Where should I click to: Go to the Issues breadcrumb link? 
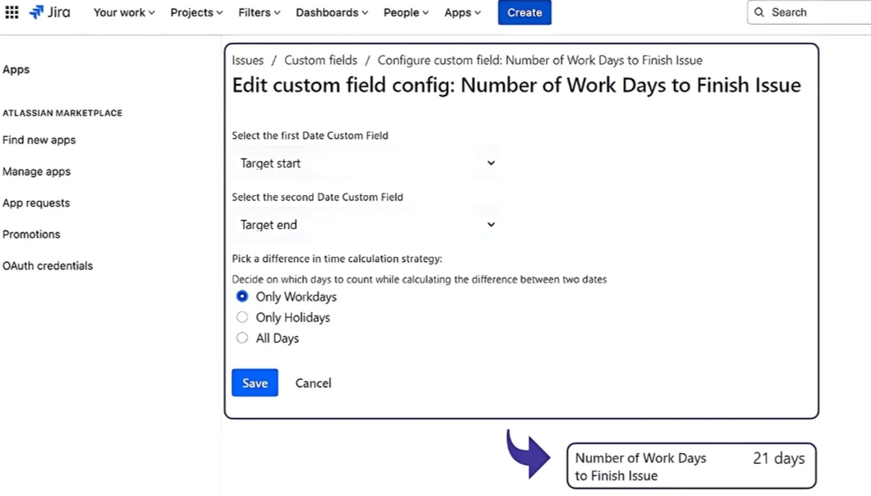coord(248,61)
